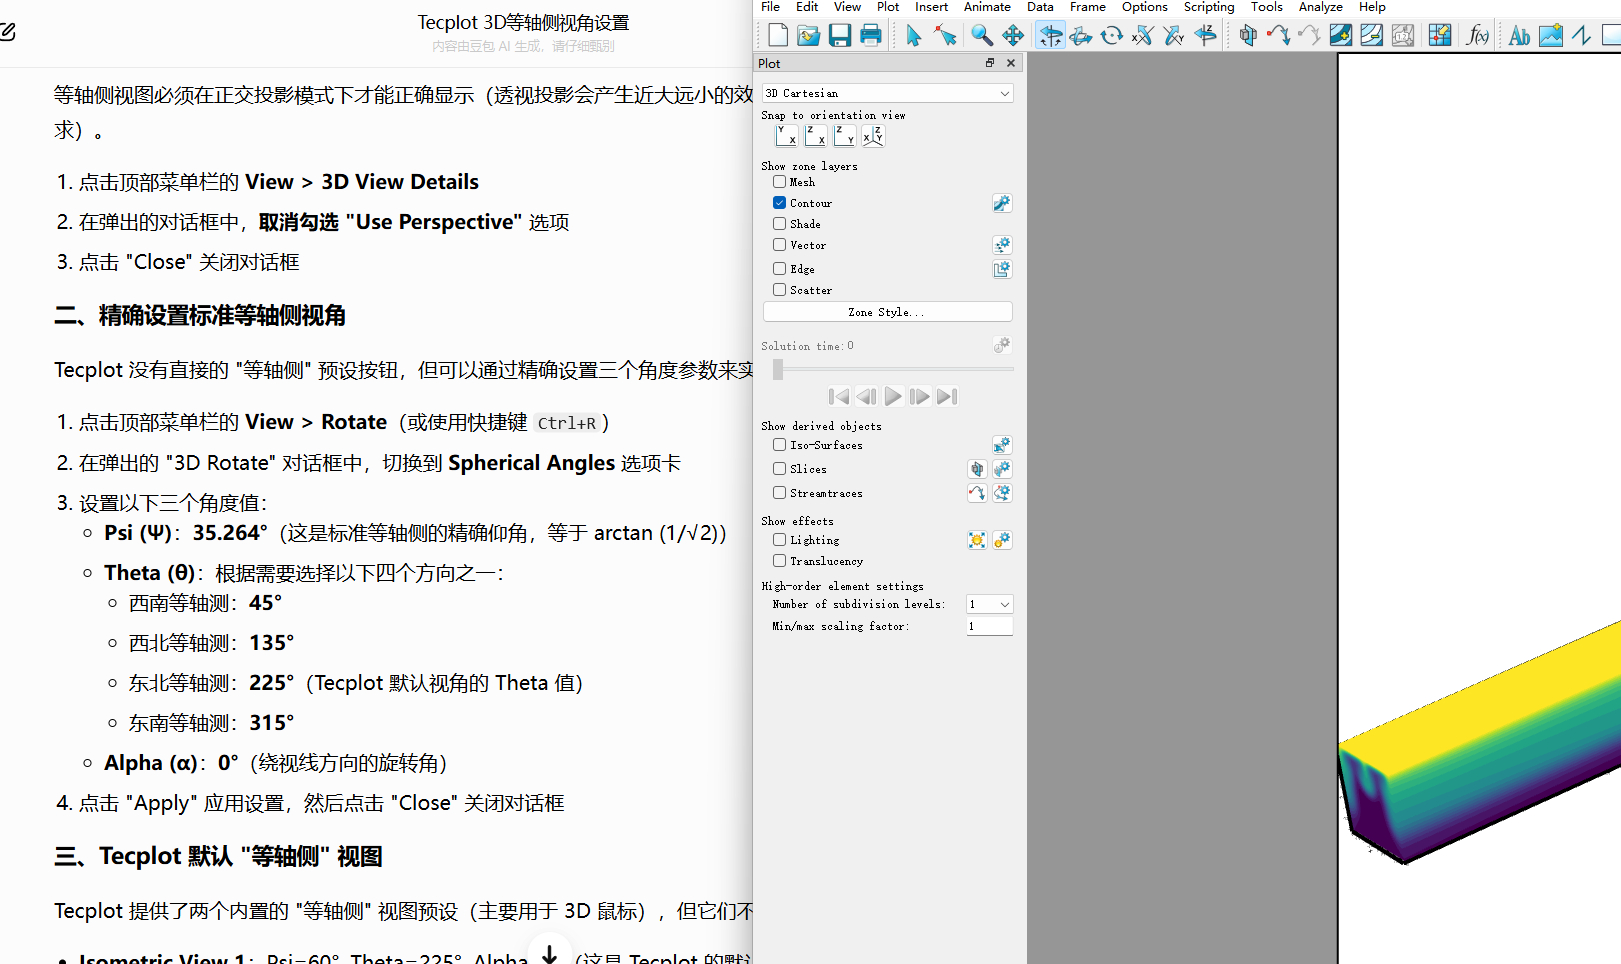Select the Rollerball Rotate tool
Viewport: 1621px width, 964px height.
1081,36
